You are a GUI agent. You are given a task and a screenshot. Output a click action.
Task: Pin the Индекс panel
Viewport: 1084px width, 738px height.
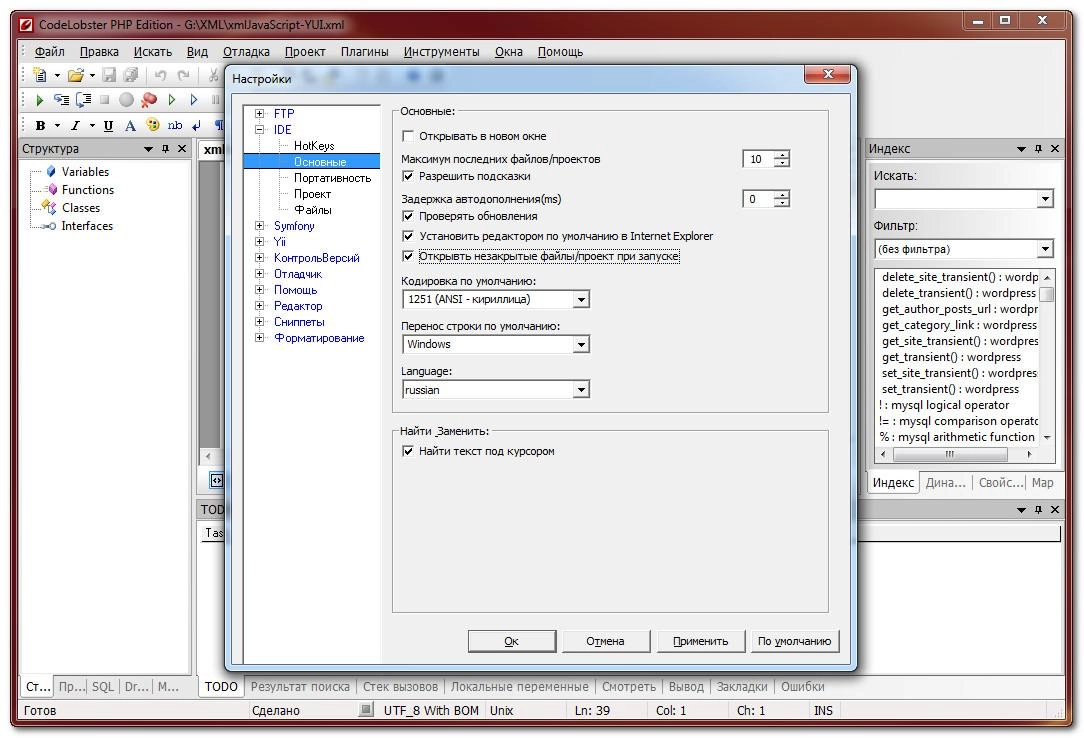[x=1038, y=149]
